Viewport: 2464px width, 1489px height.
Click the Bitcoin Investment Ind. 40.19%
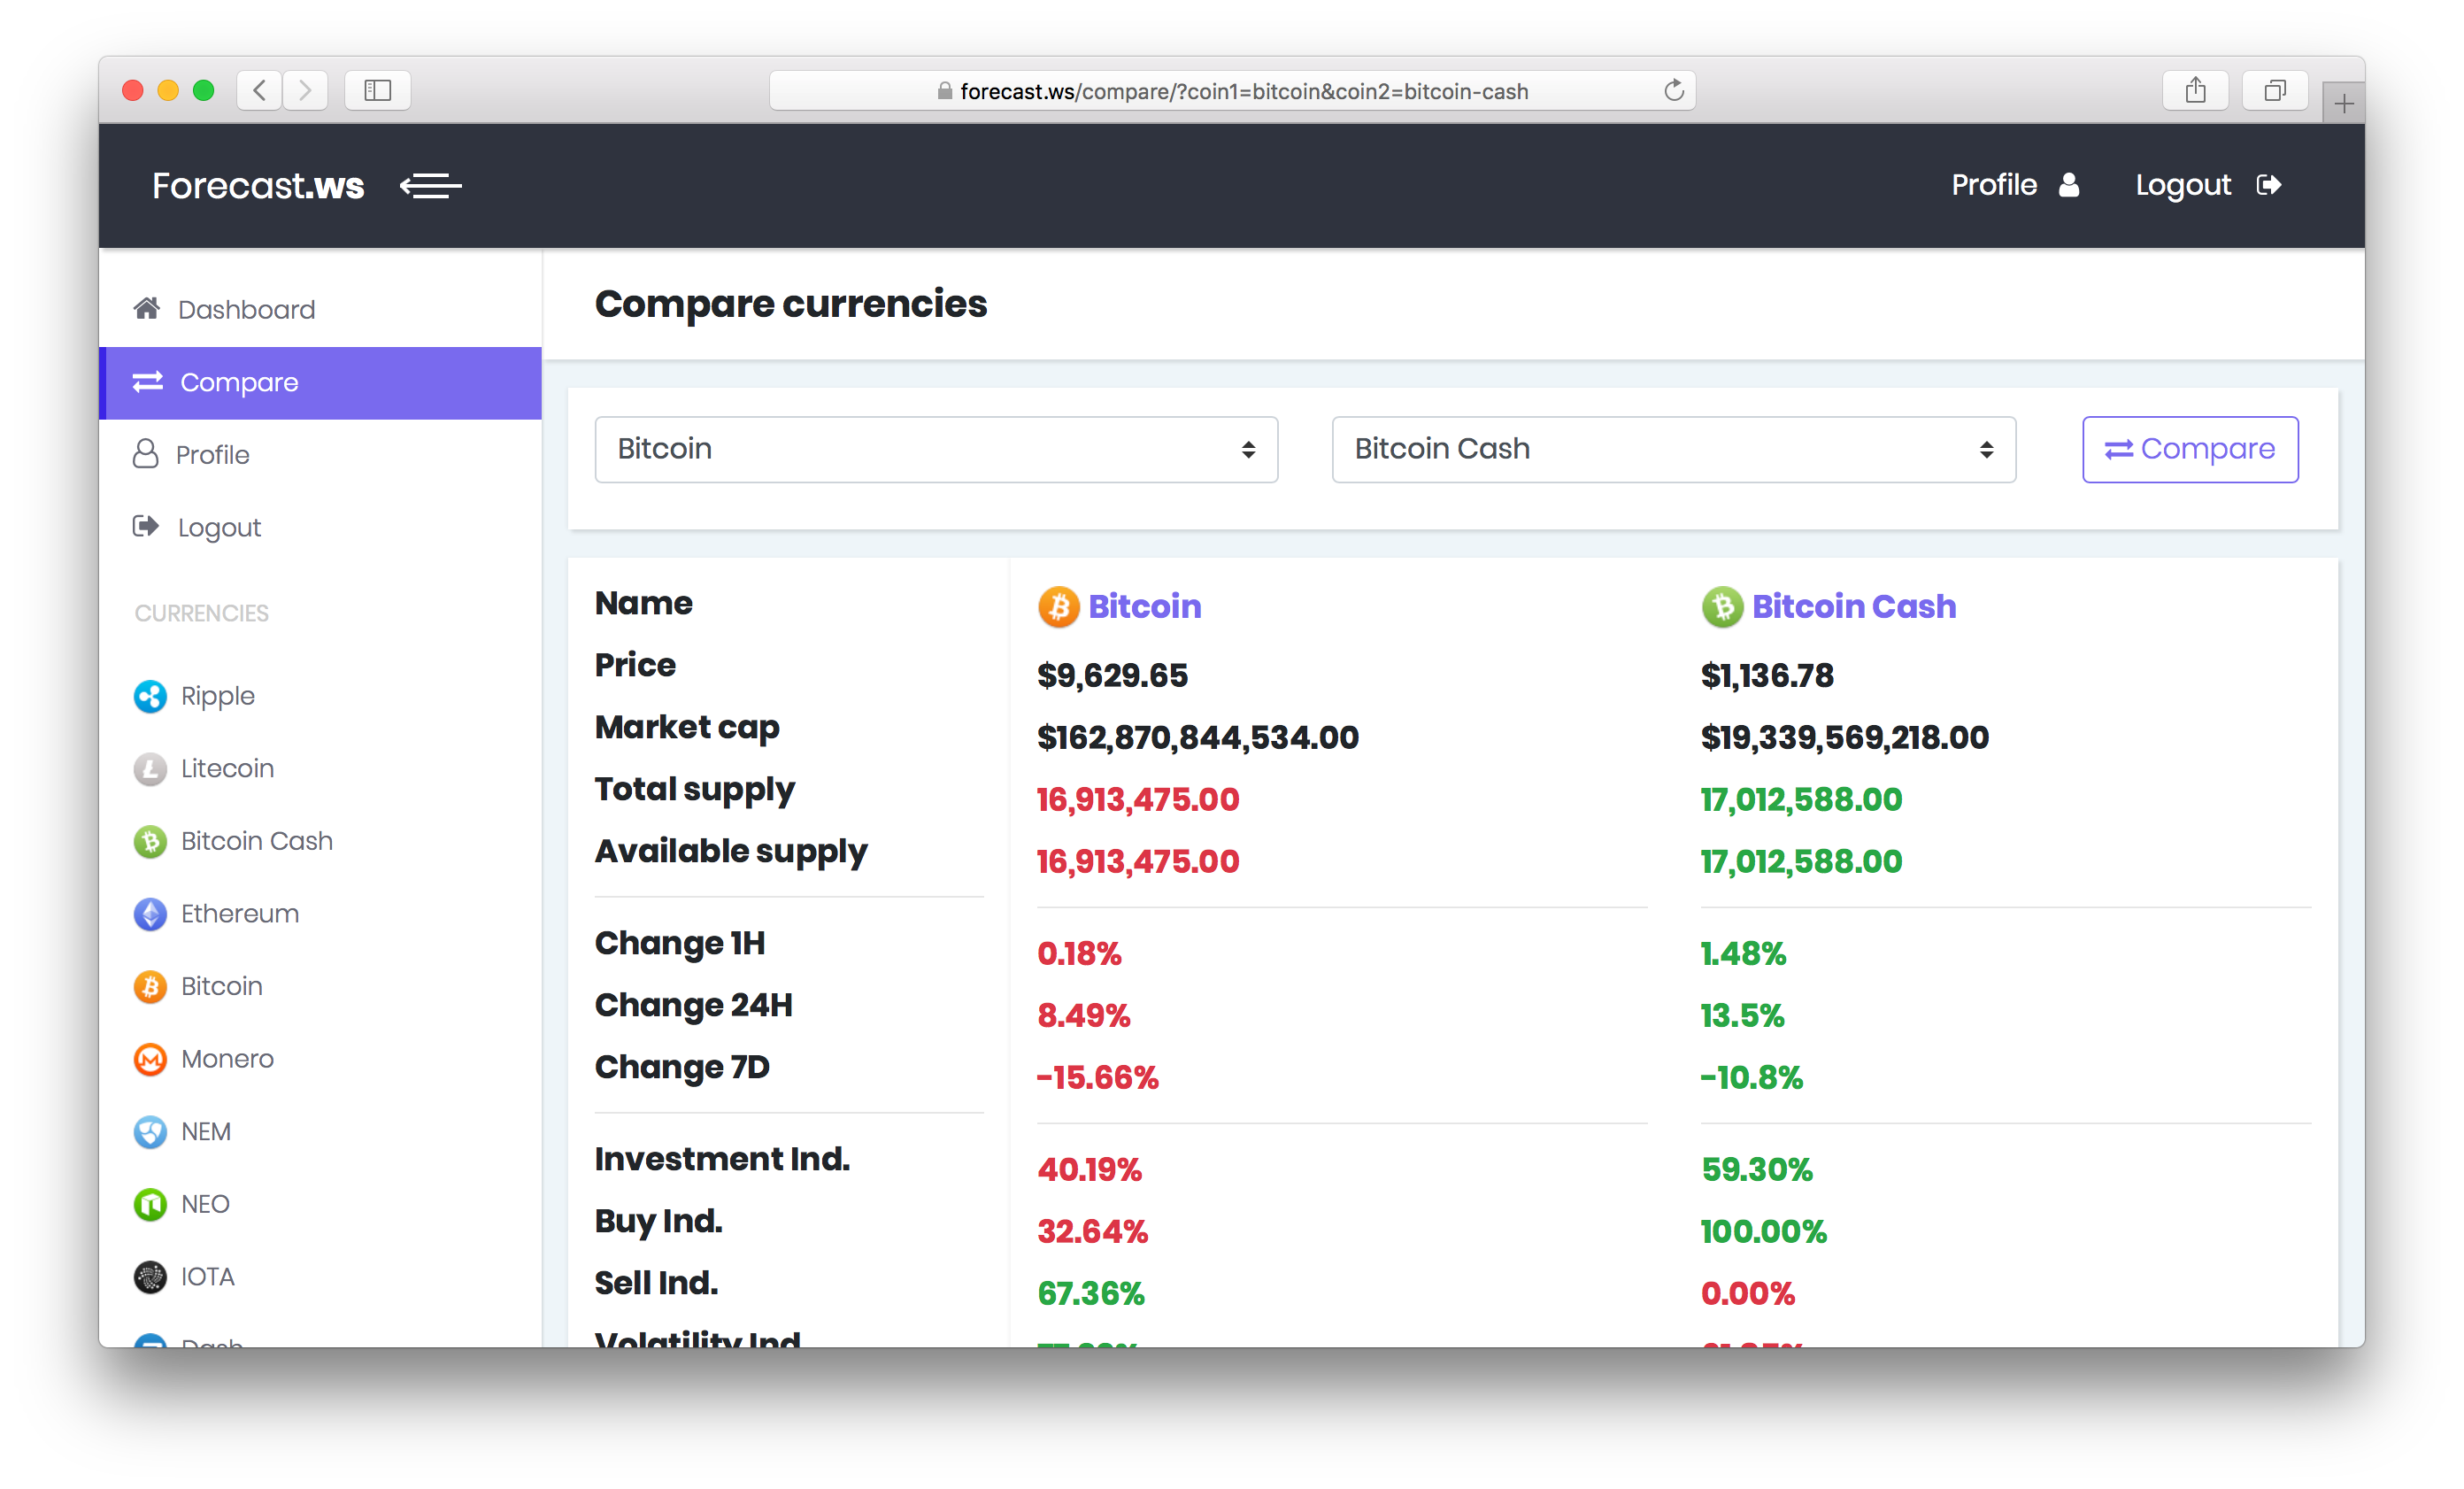click(x=1089, y=1170)
